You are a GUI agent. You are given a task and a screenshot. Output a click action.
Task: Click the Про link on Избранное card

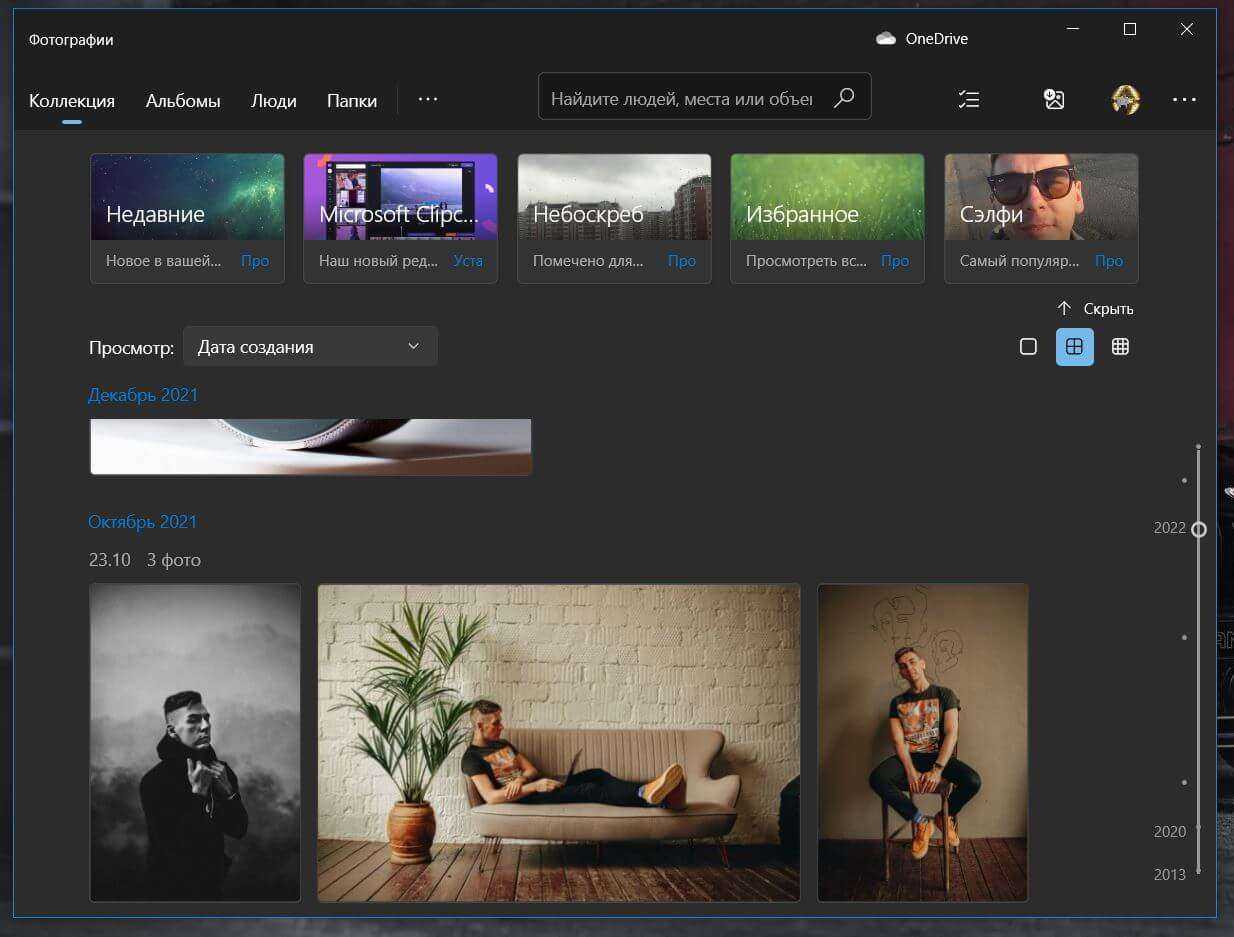pyautogui.click(x=894, y=261)
